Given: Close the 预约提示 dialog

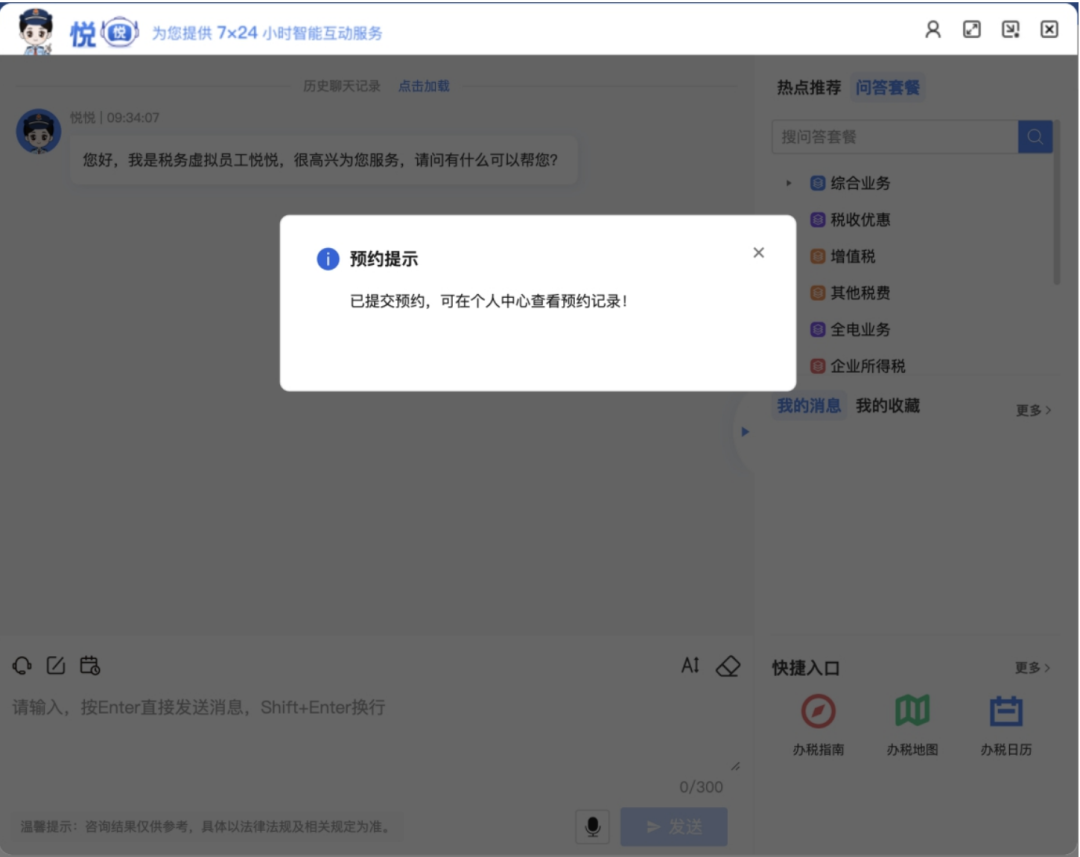Looking at the screenshot, I should (758, 253).
